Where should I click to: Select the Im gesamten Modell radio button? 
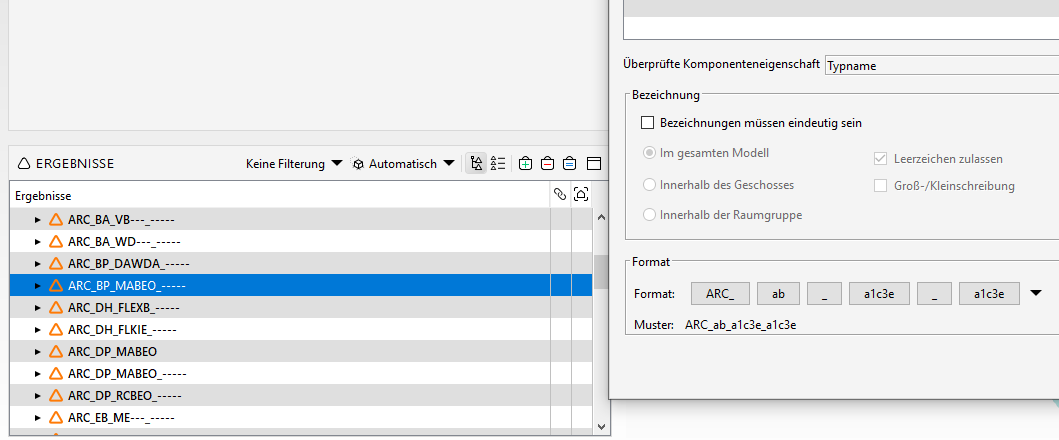[649, 153]
